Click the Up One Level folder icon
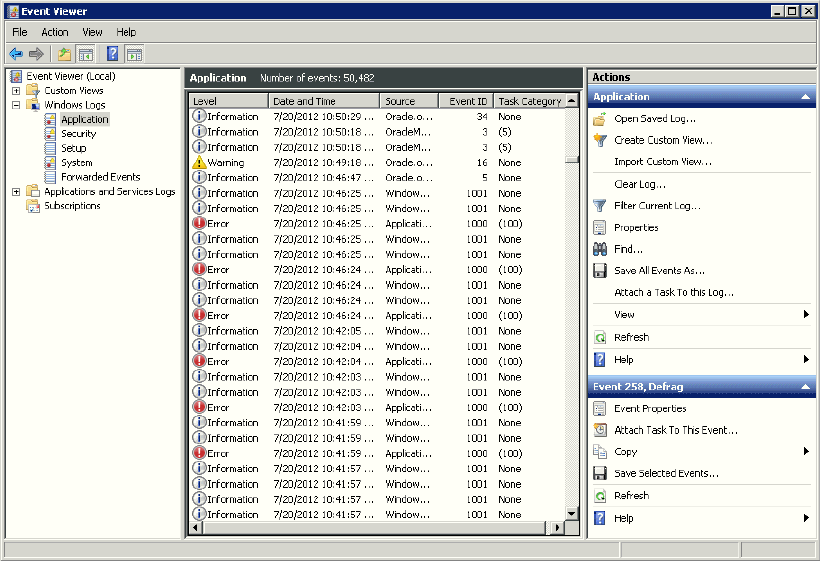Image resolution: width=820 pixels, height=561 pixels. pos(64,54)
